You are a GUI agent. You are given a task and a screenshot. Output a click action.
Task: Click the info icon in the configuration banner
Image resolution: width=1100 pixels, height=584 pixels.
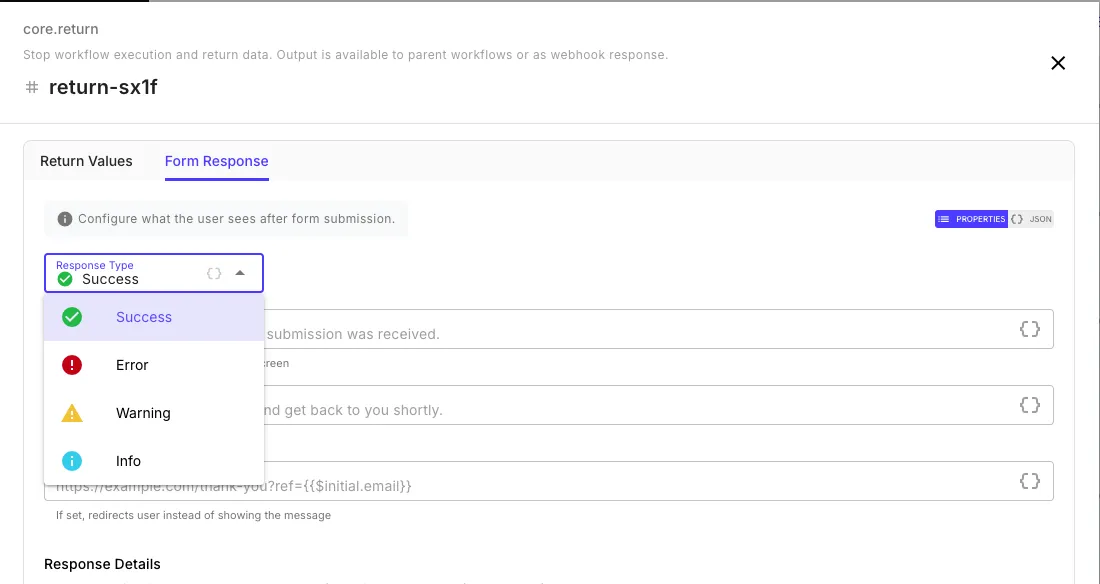pos(65,218)
